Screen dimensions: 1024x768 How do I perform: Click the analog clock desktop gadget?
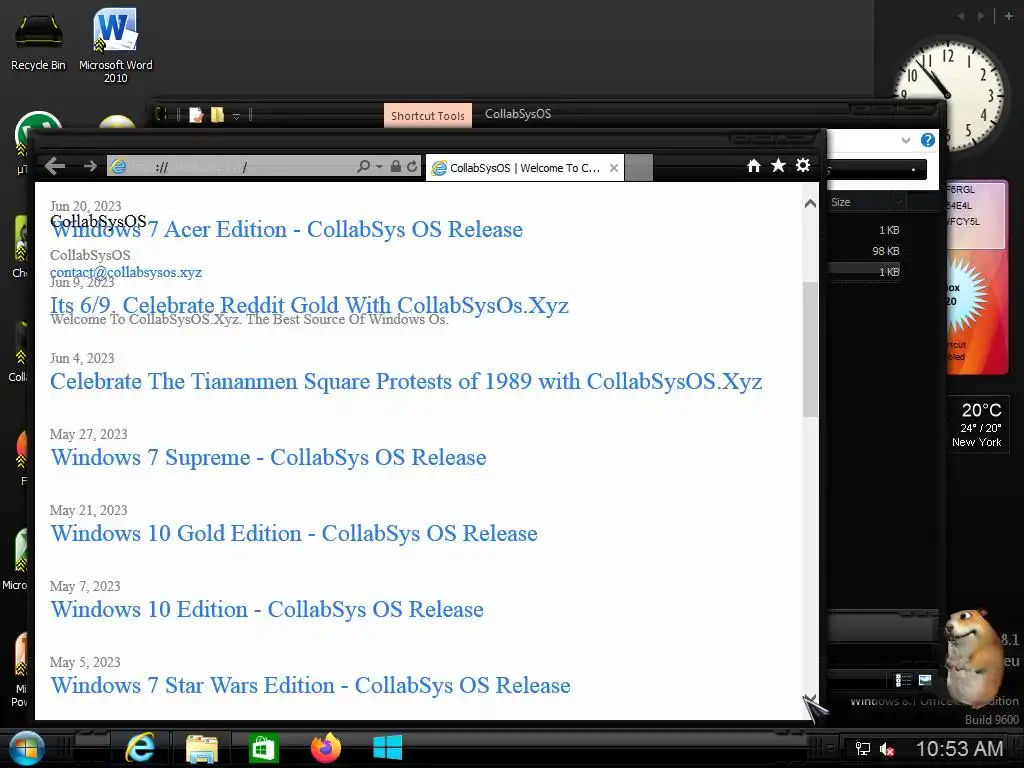coord(947,95)
